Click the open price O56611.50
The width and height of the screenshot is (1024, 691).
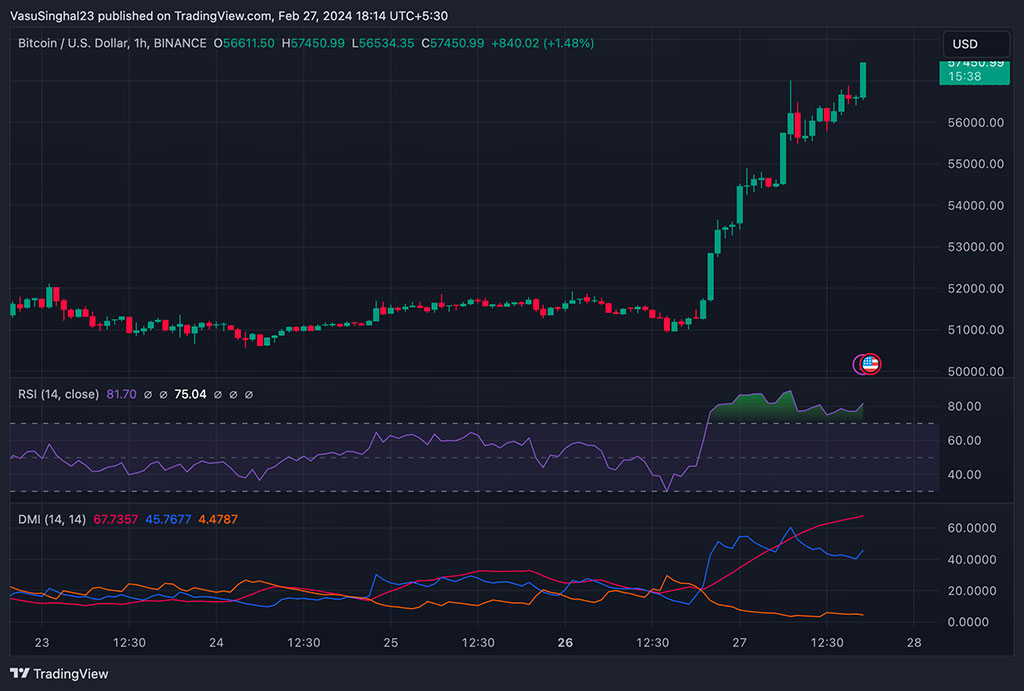(x=244, y=43)
